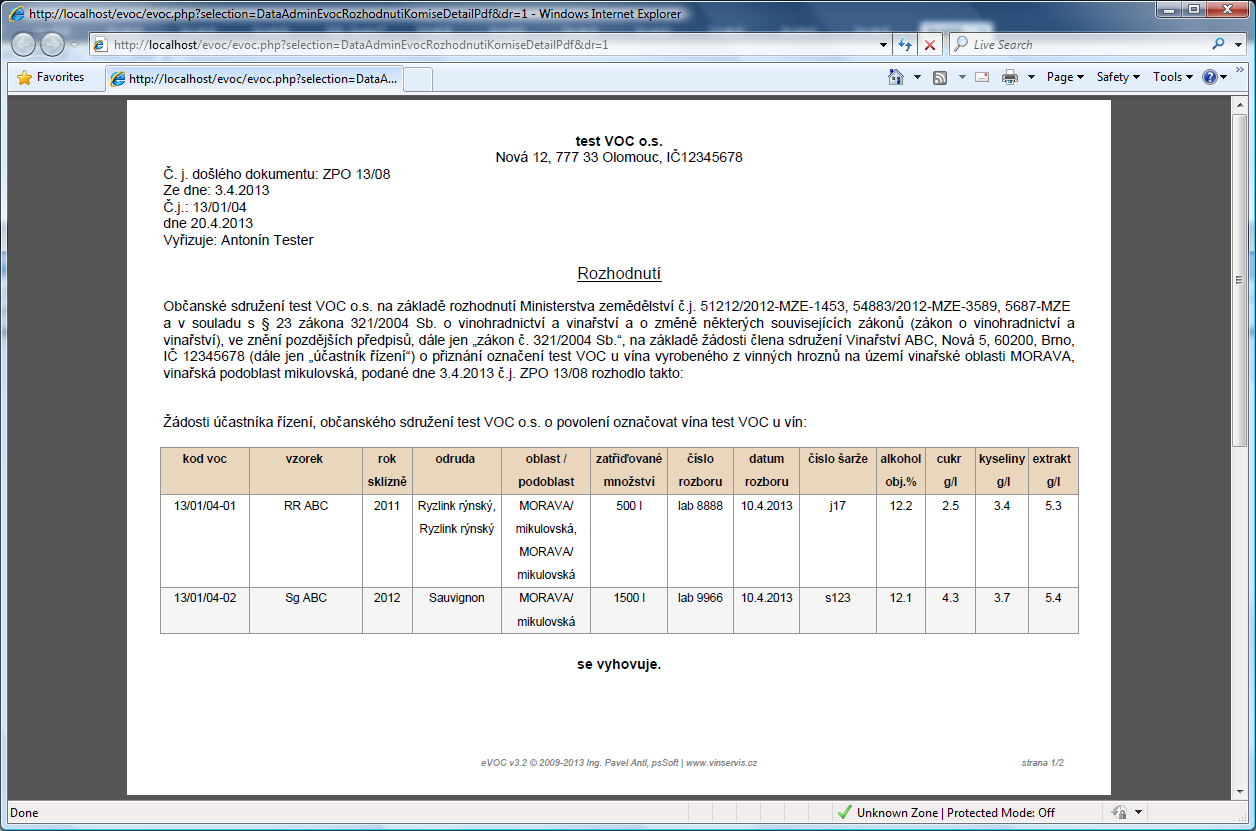The width and height of the screenshot is (1256, 831).
Task: Click the Refresh page icon
Action: click(x=905, y=45)
